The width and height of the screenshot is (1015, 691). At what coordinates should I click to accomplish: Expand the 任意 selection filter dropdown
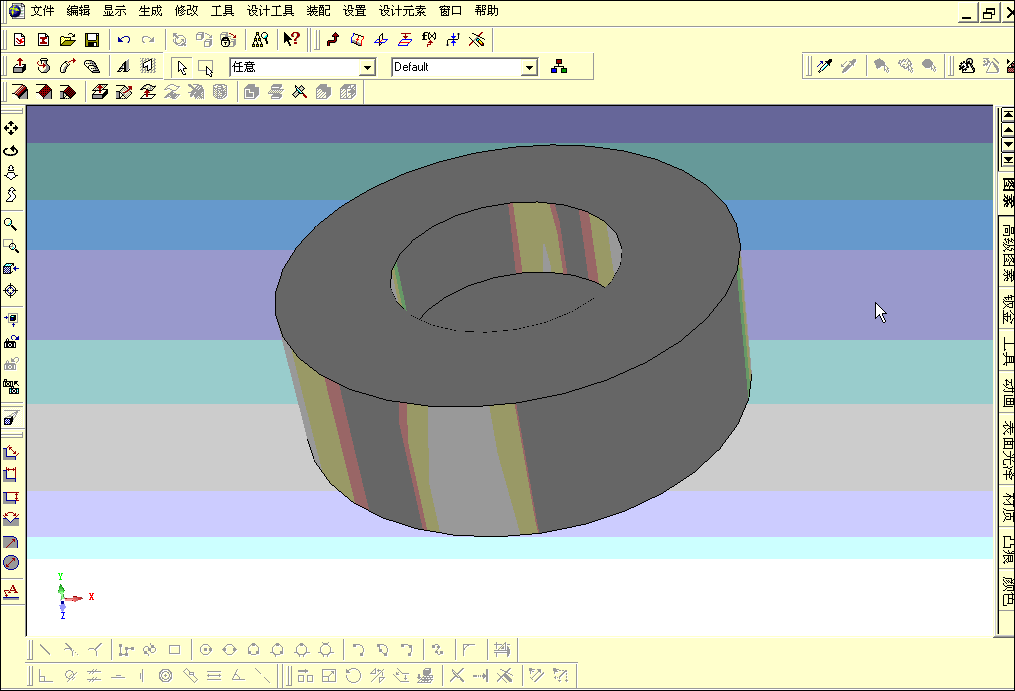coord(367,67)
